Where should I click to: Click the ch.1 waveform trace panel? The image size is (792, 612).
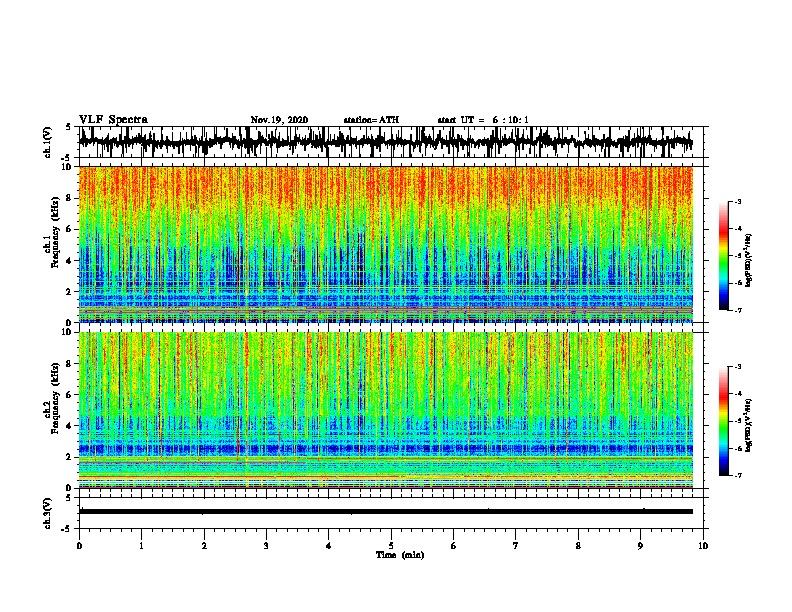point(391,142)
